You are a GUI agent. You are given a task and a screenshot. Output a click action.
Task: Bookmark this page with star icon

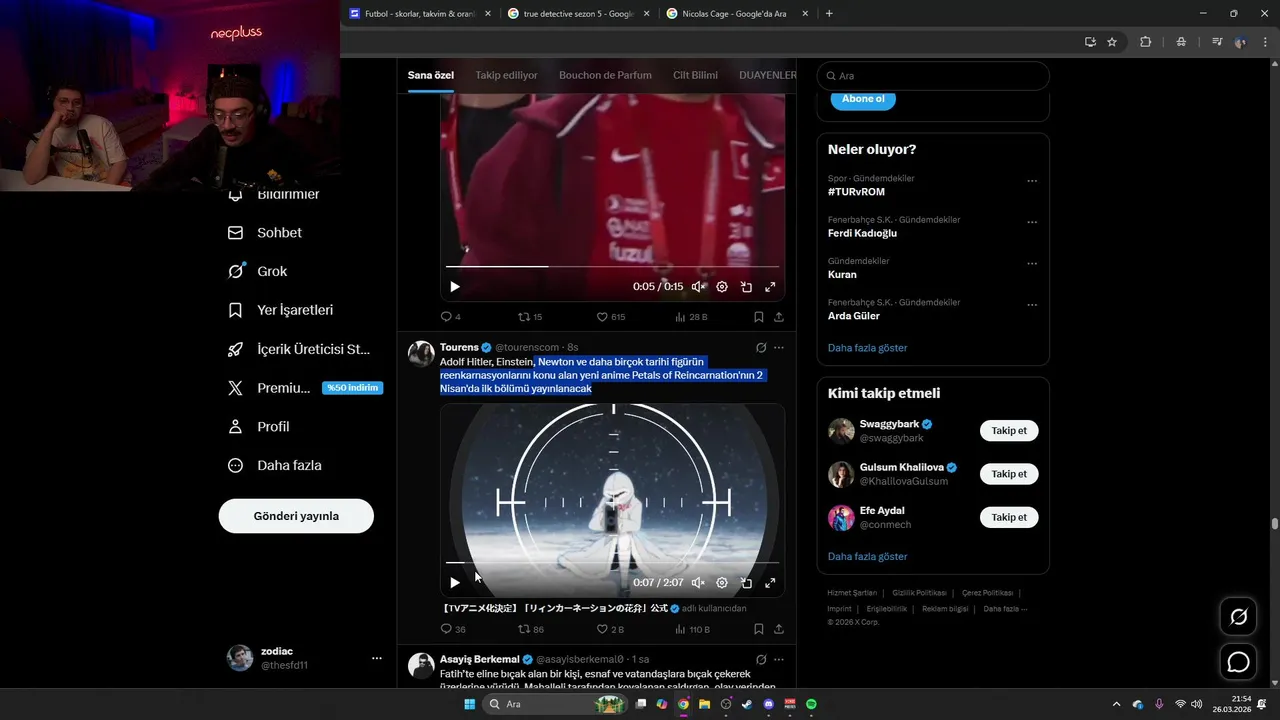click(x=1112, y=42)
